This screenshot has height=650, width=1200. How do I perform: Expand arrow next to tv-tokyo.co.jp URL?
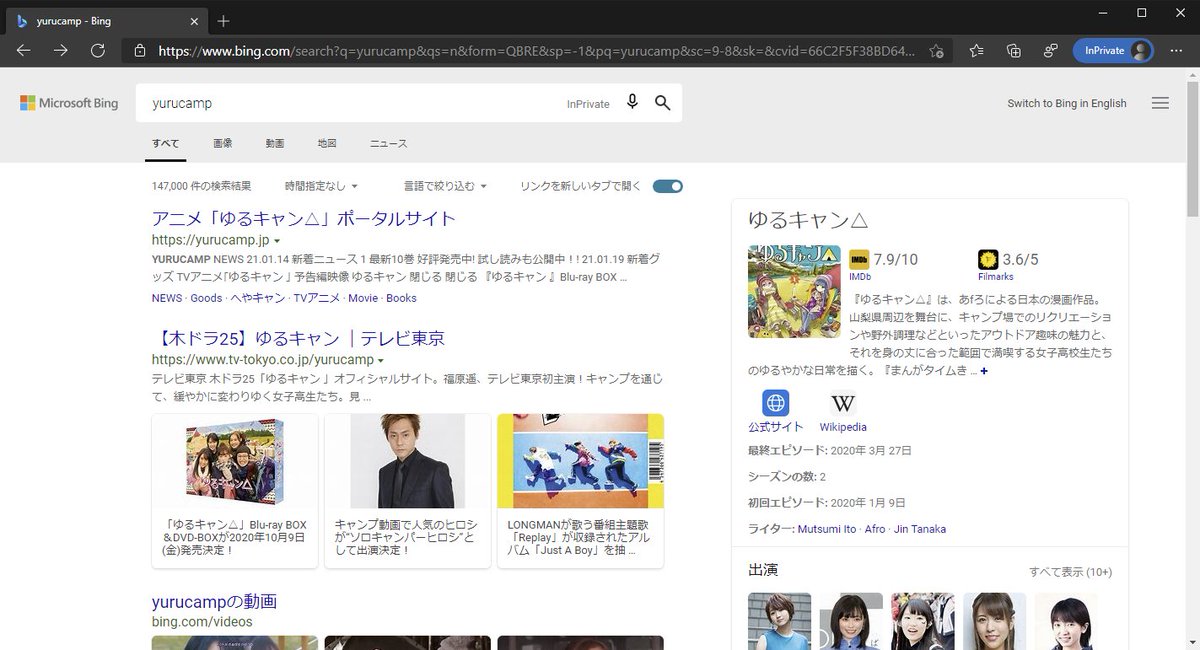coord(381,360)
